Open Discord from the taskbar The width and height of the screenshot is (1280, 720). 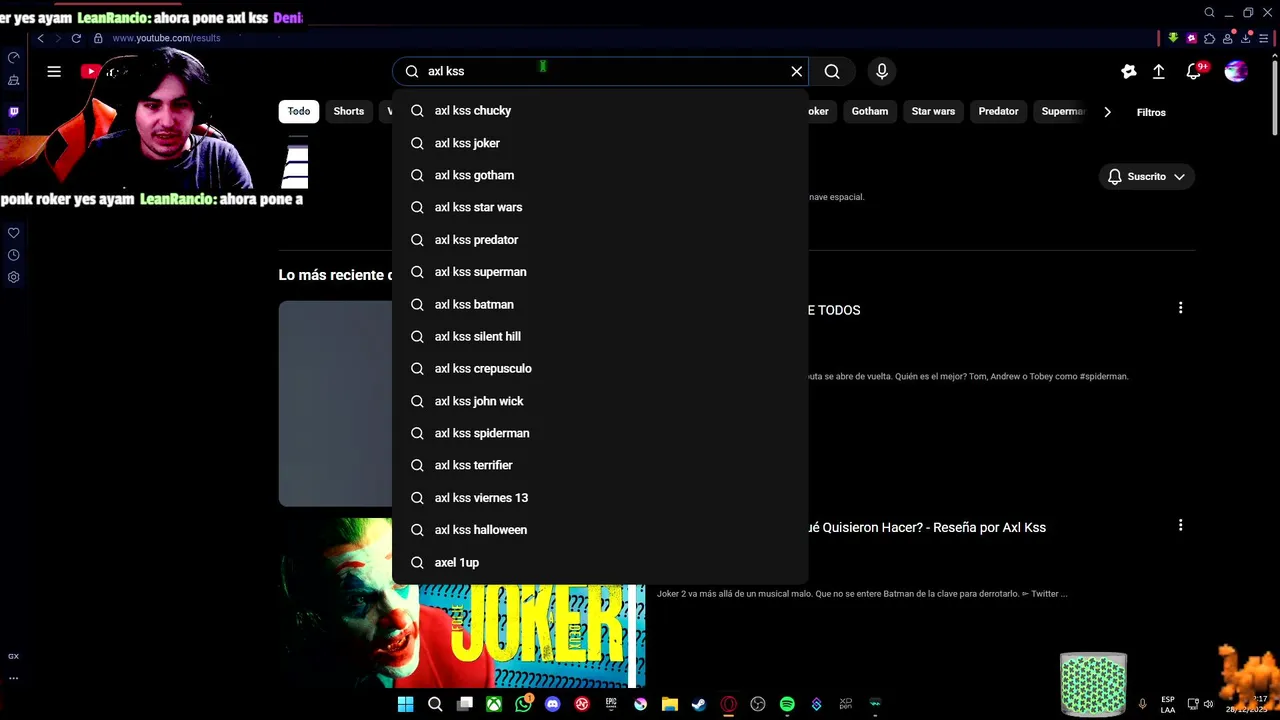(x=553, y=704)
